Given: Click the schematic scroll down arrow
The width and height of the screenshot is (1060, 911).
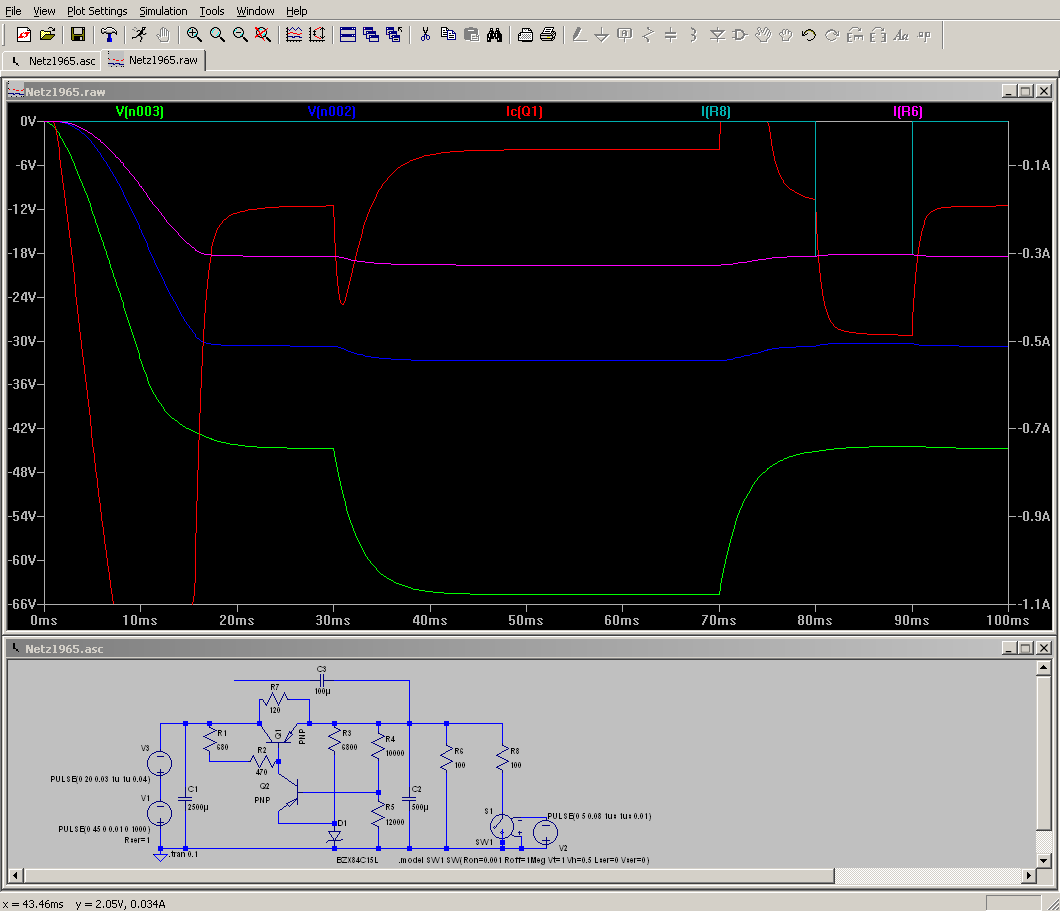Looking at the screenshot, I should click(x=1044, y=860).
